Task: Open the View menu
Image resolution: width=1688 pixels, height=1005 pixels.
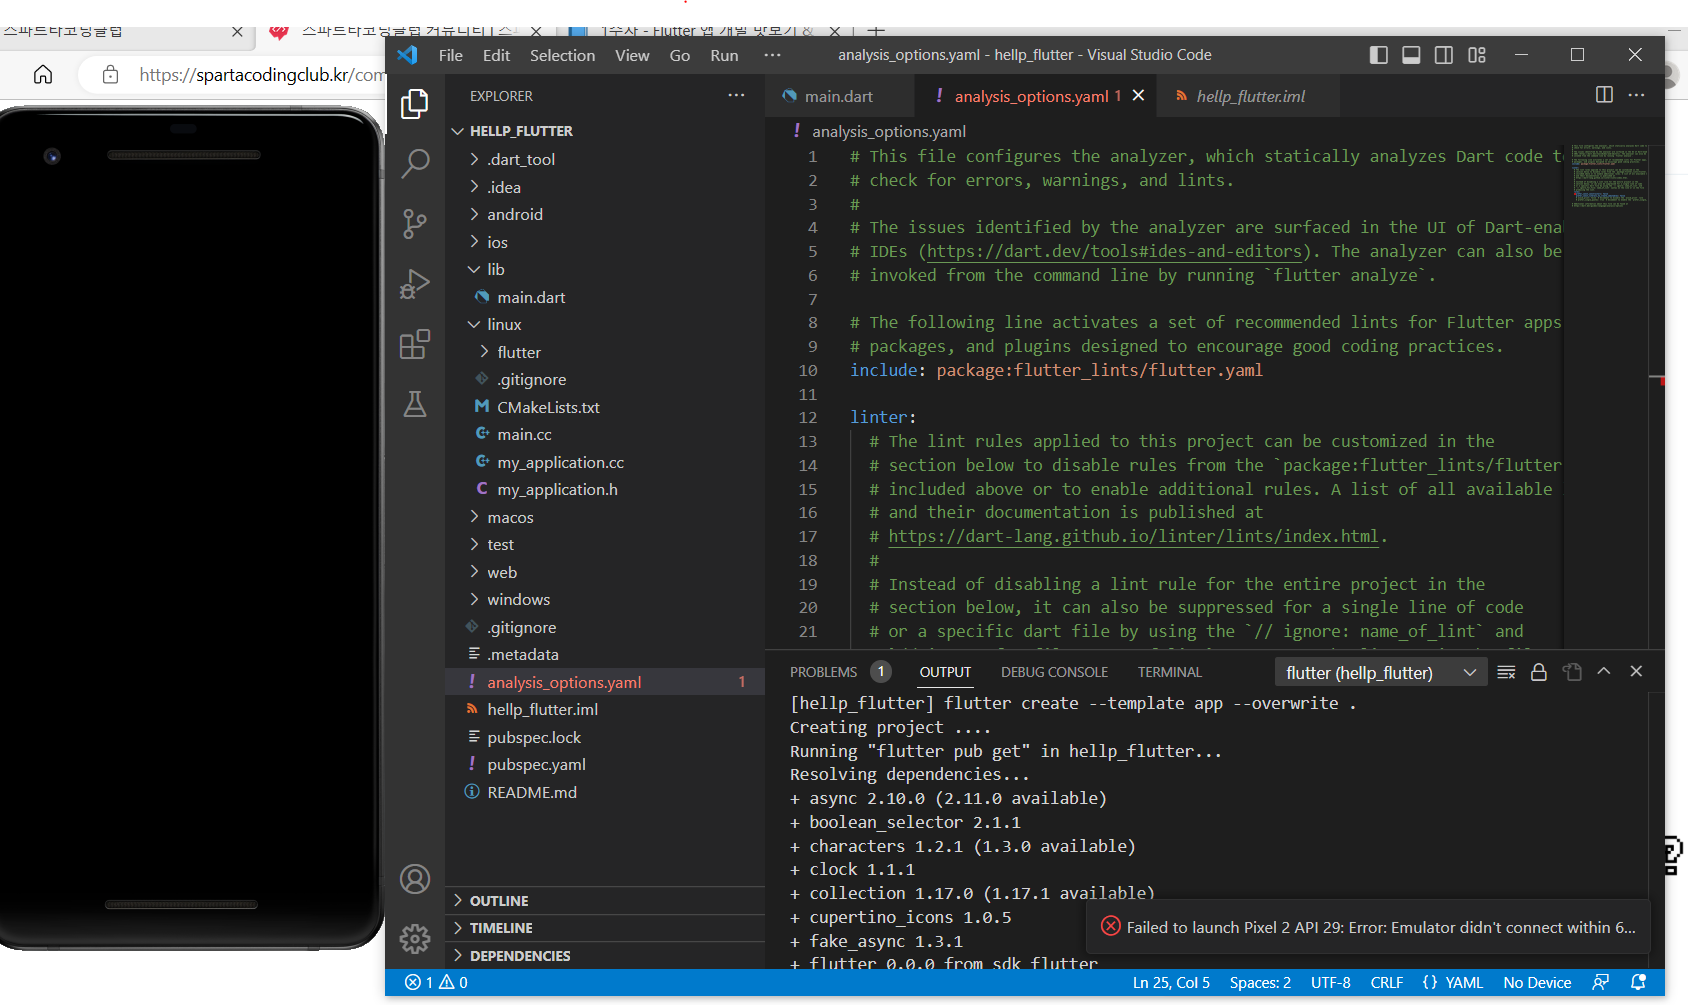Action: coord(632,55)
